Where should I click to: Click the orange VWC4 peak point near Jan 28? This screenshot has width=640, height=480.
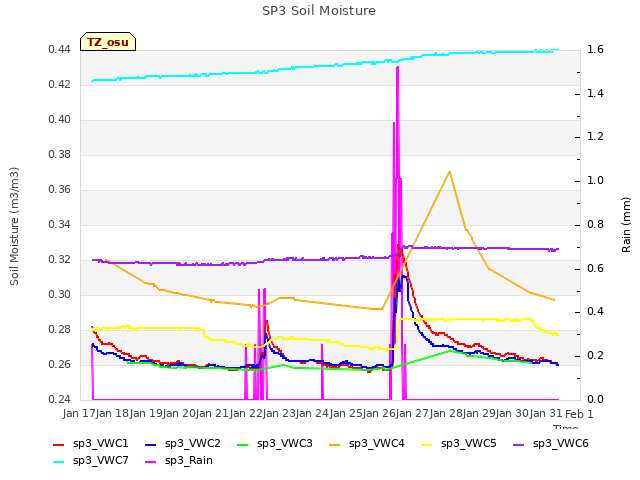449,172
